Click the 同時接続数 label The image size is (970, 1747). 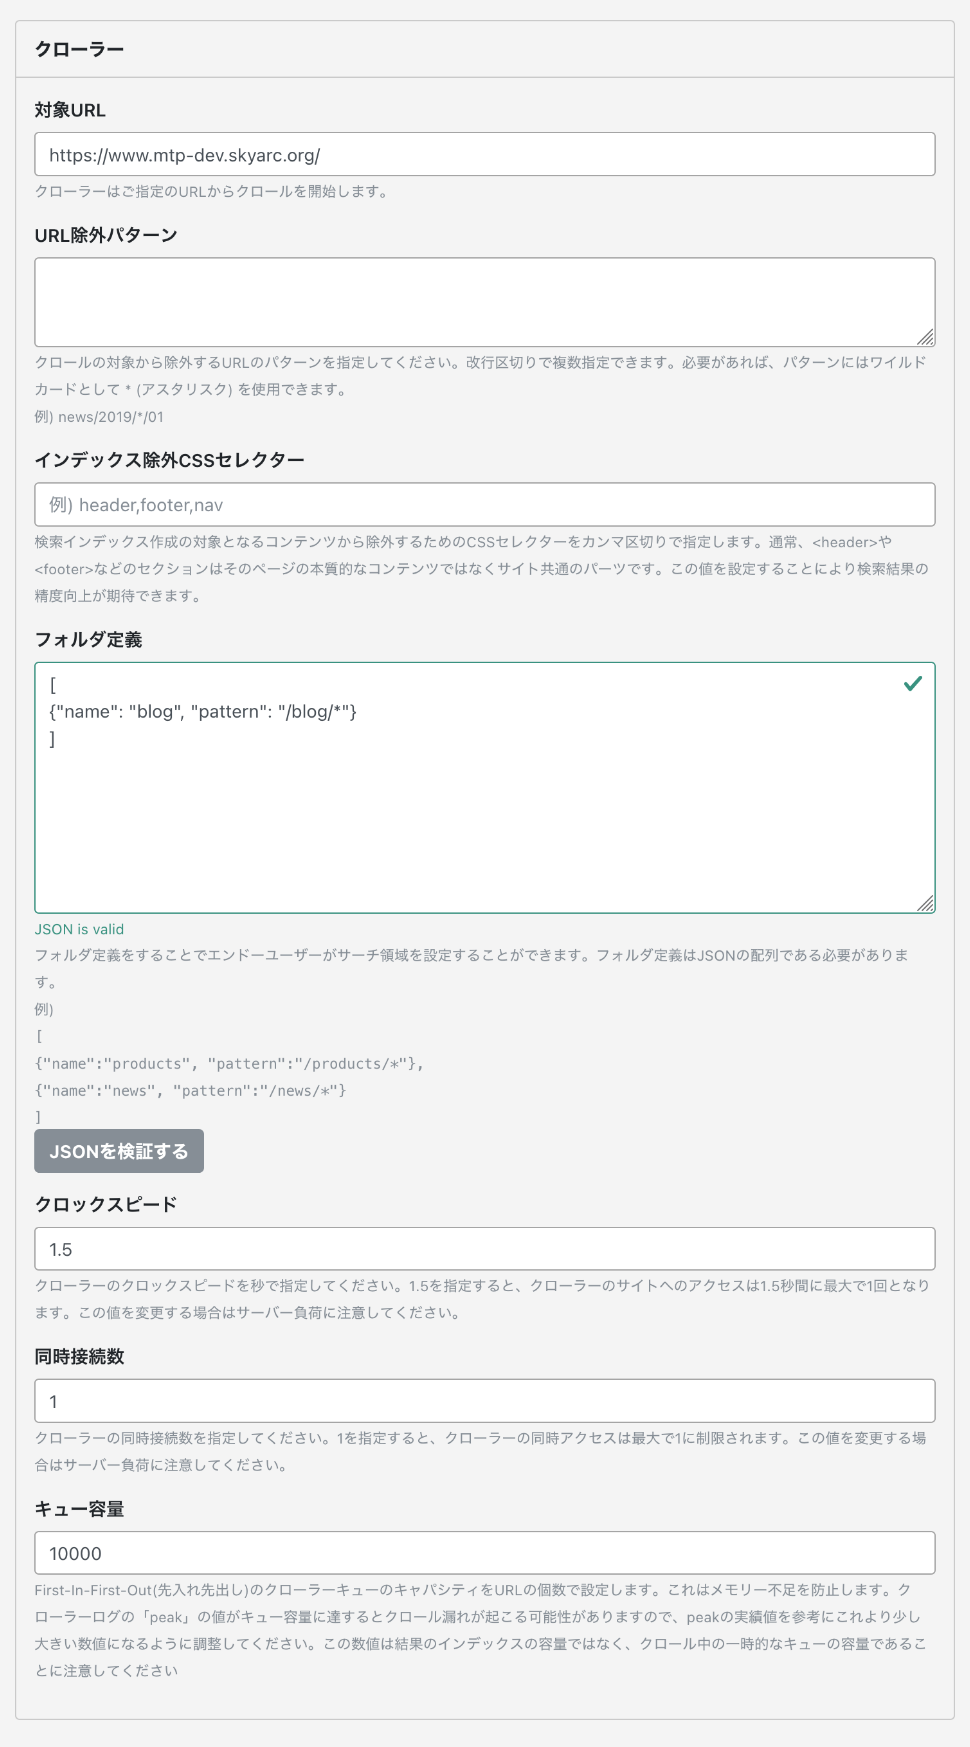pyautogui.click(x=79, y=1357)
